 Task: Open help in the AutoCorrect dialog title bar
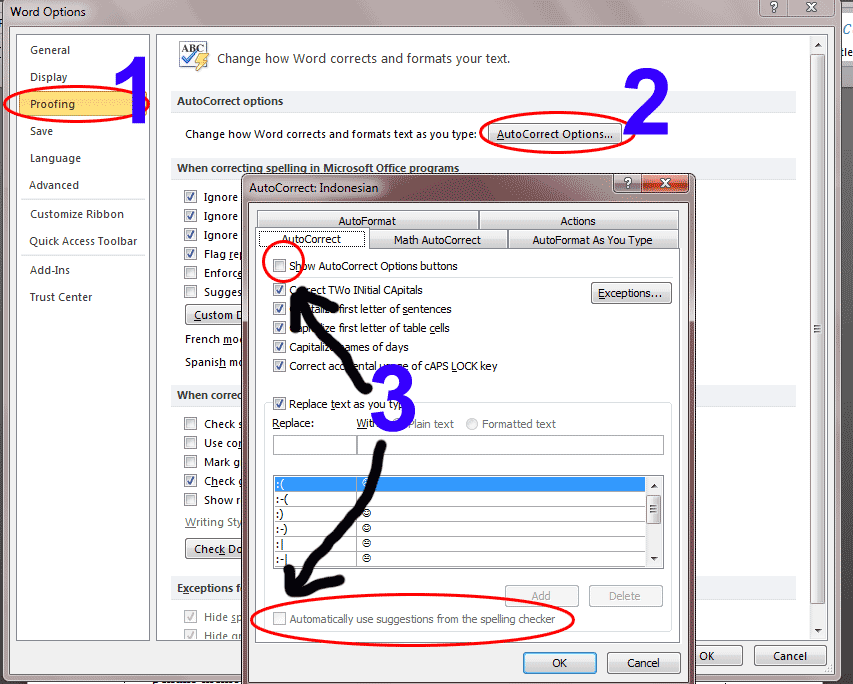[x=627, y=183]
